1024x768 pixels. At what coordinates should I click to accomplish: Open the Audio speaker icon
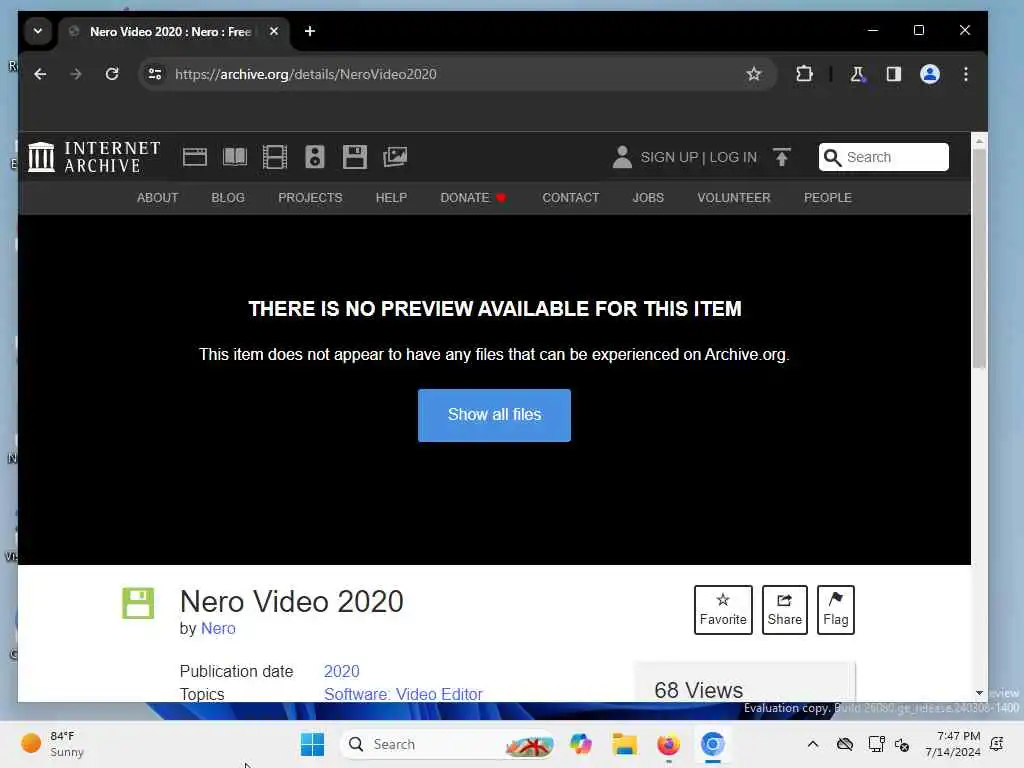315,157
